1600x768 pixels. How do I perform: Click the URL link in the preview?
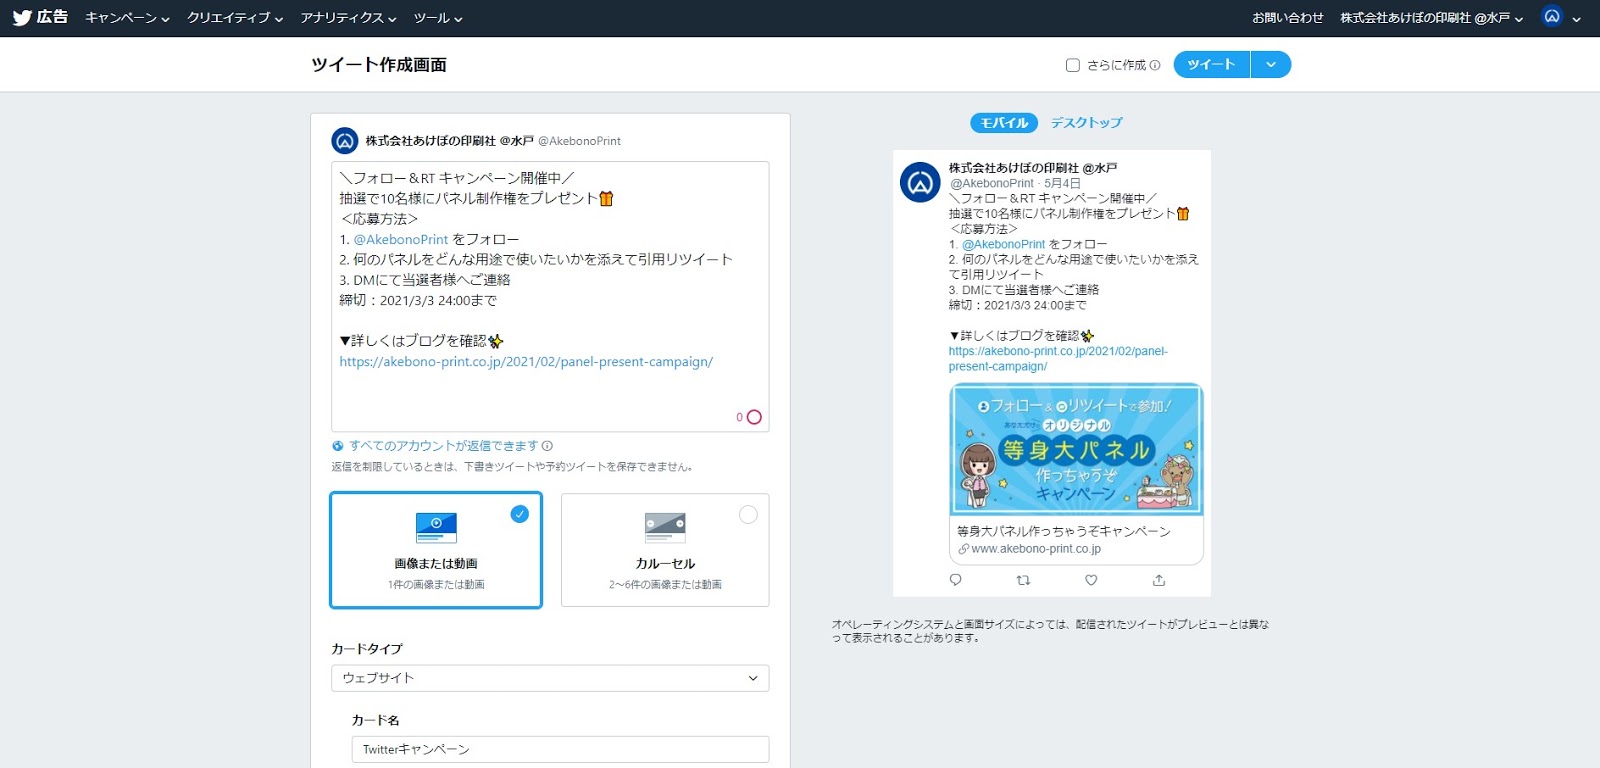(x=1058, y=359)
